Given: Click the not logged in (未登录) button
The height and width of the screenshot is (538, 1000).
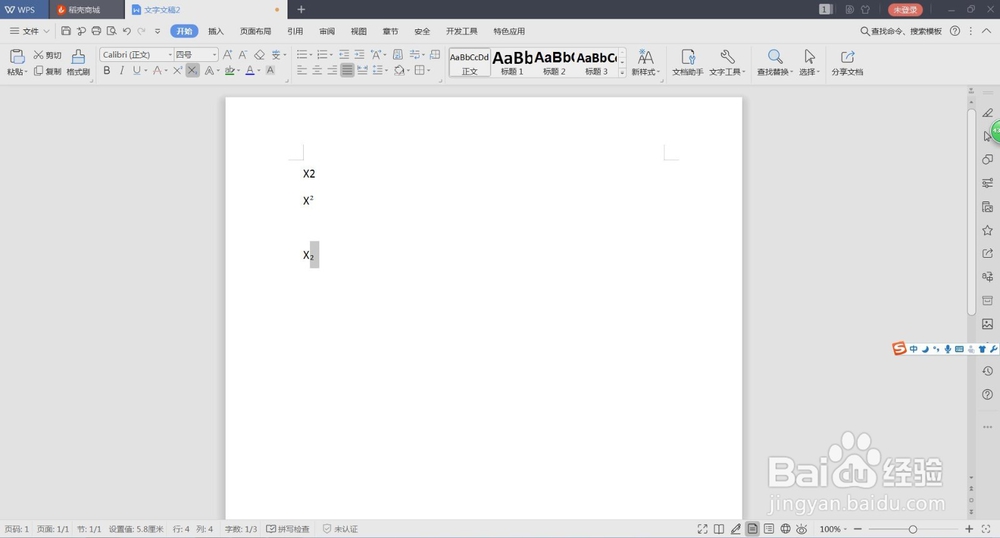Looking at the screenshot, I should pos(905,10).
